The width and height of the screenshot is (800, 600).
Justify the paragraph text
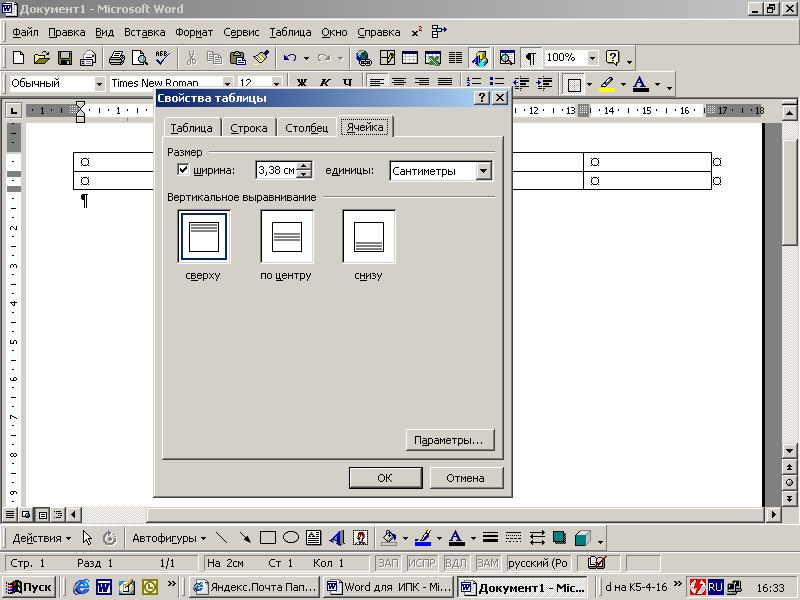(445, 83)
